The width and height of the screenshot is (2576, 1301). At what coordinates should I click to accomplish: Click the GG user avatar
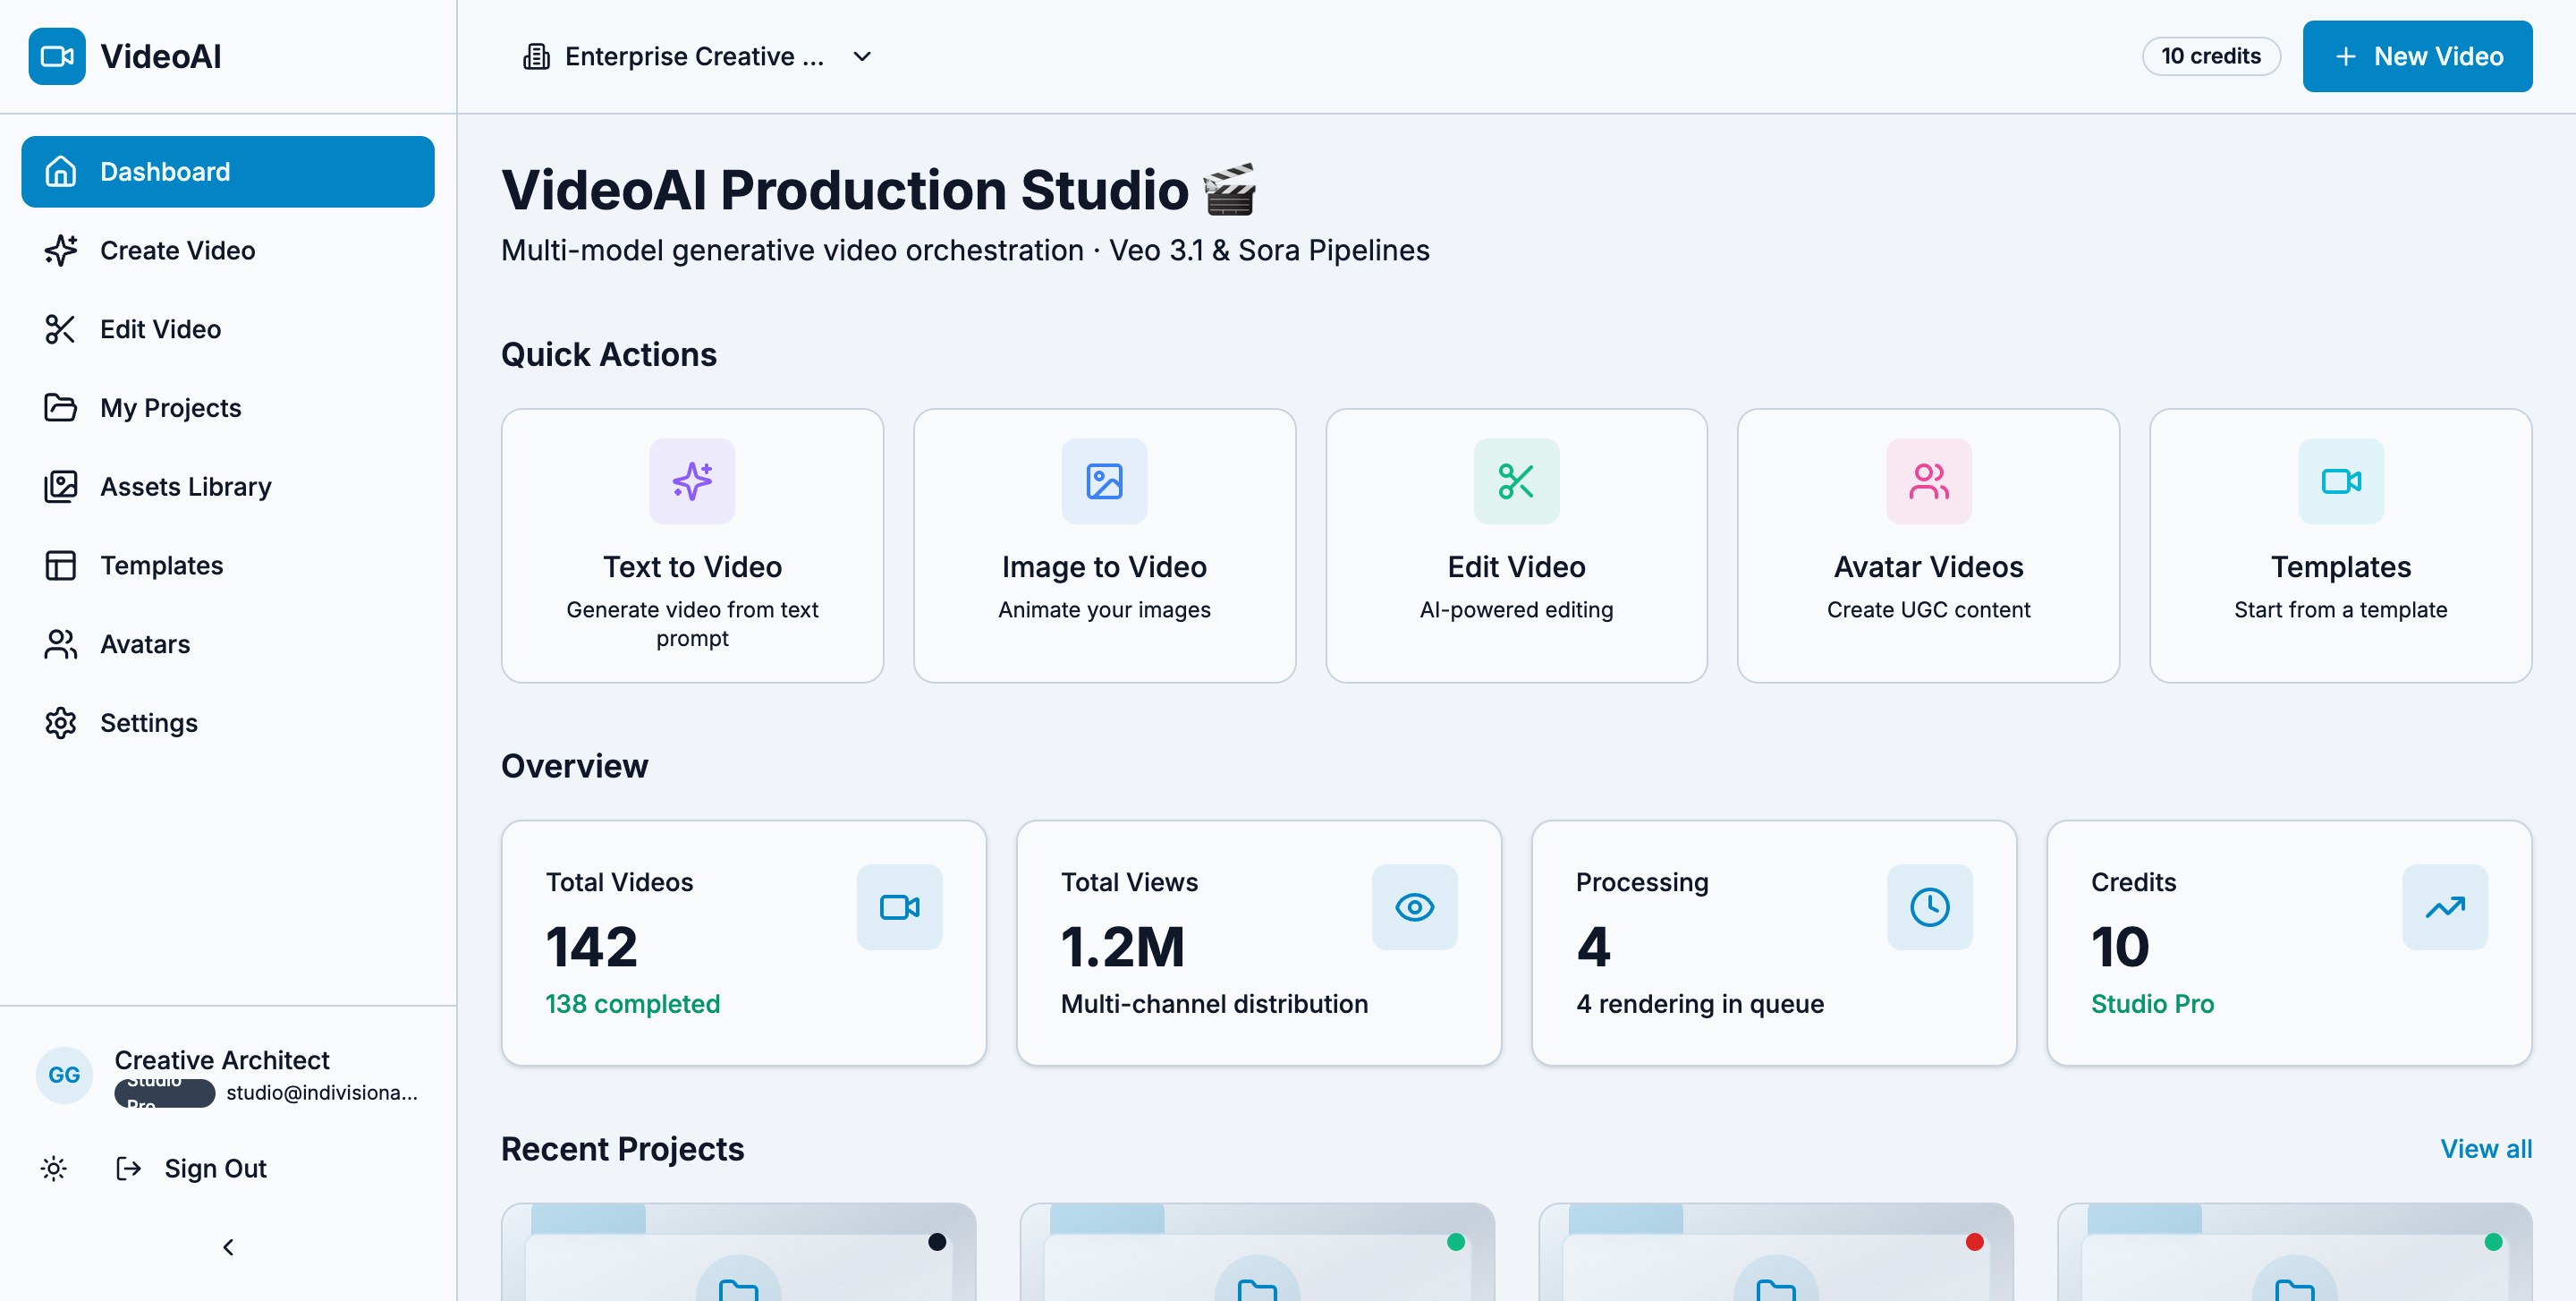[x=64, y=1075]
